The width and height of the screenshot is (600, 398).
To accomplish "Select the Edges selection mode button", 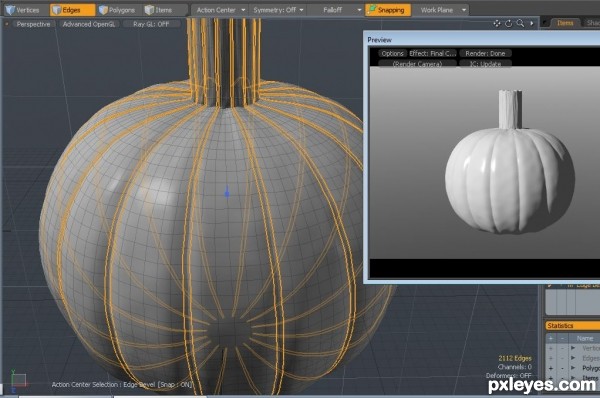I will click(x=72, y=10).
